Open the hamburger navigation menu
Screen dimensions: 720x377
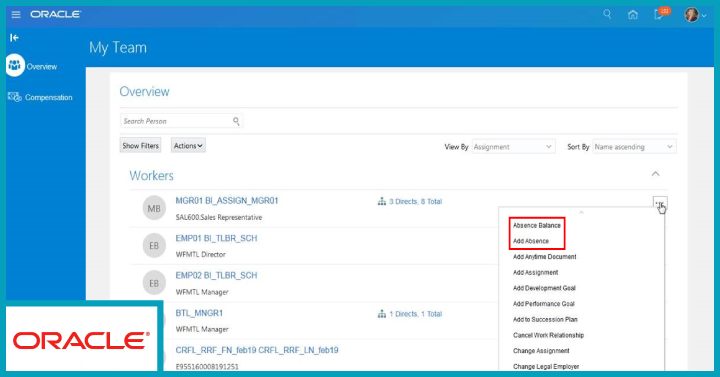tap(16, 15)
